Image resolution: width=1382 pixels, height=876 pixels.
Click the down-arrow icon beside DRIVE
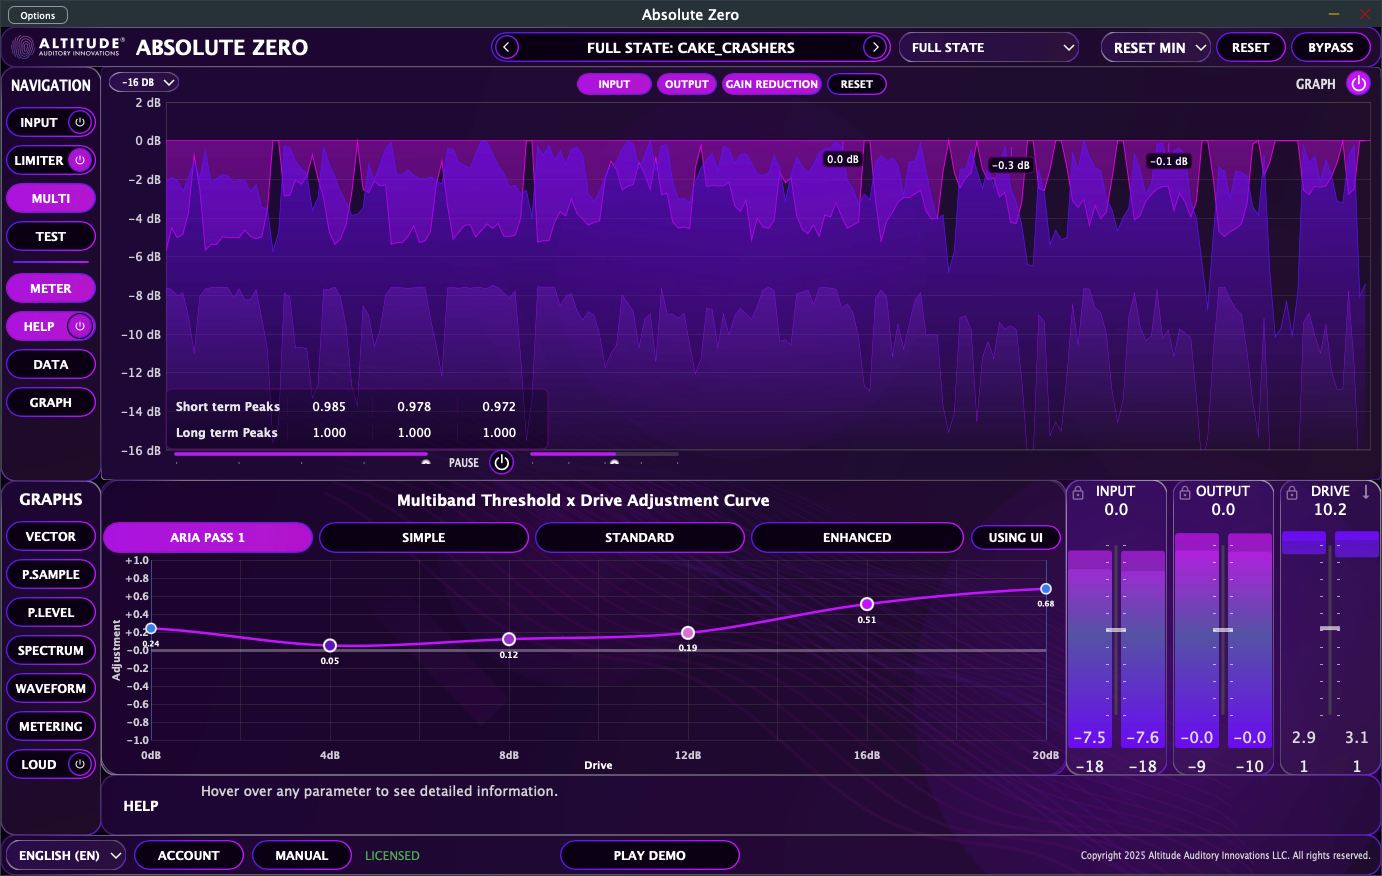1363,491
